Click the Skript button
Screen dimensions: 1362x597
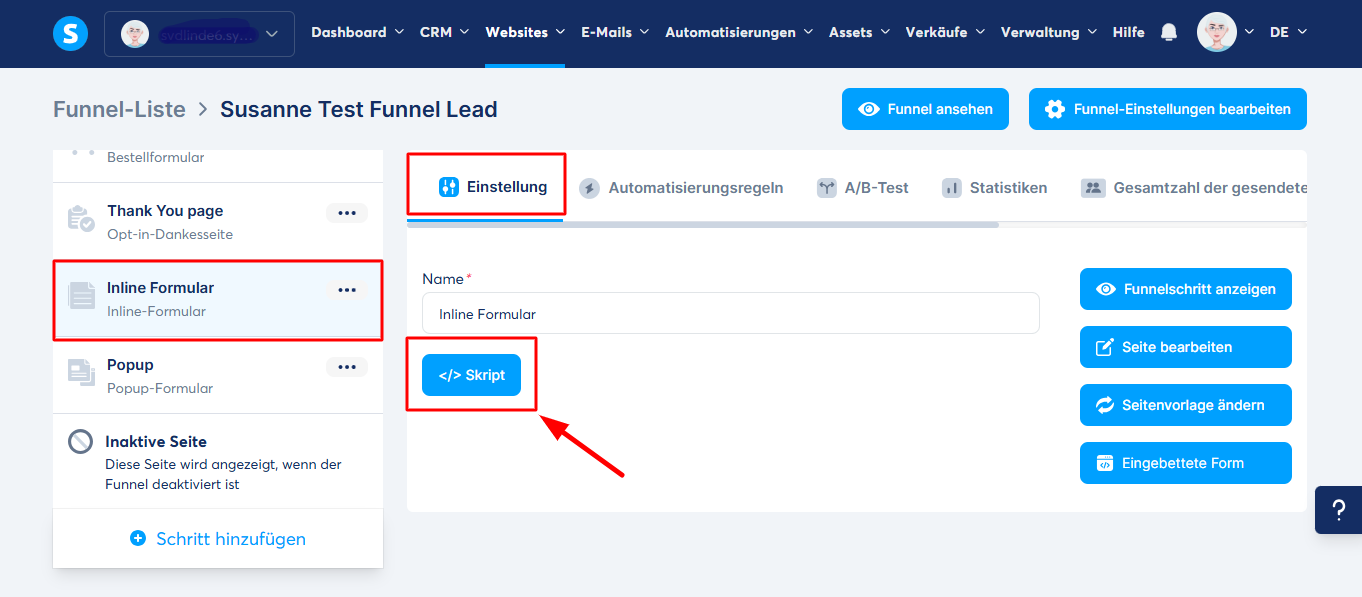471,375
